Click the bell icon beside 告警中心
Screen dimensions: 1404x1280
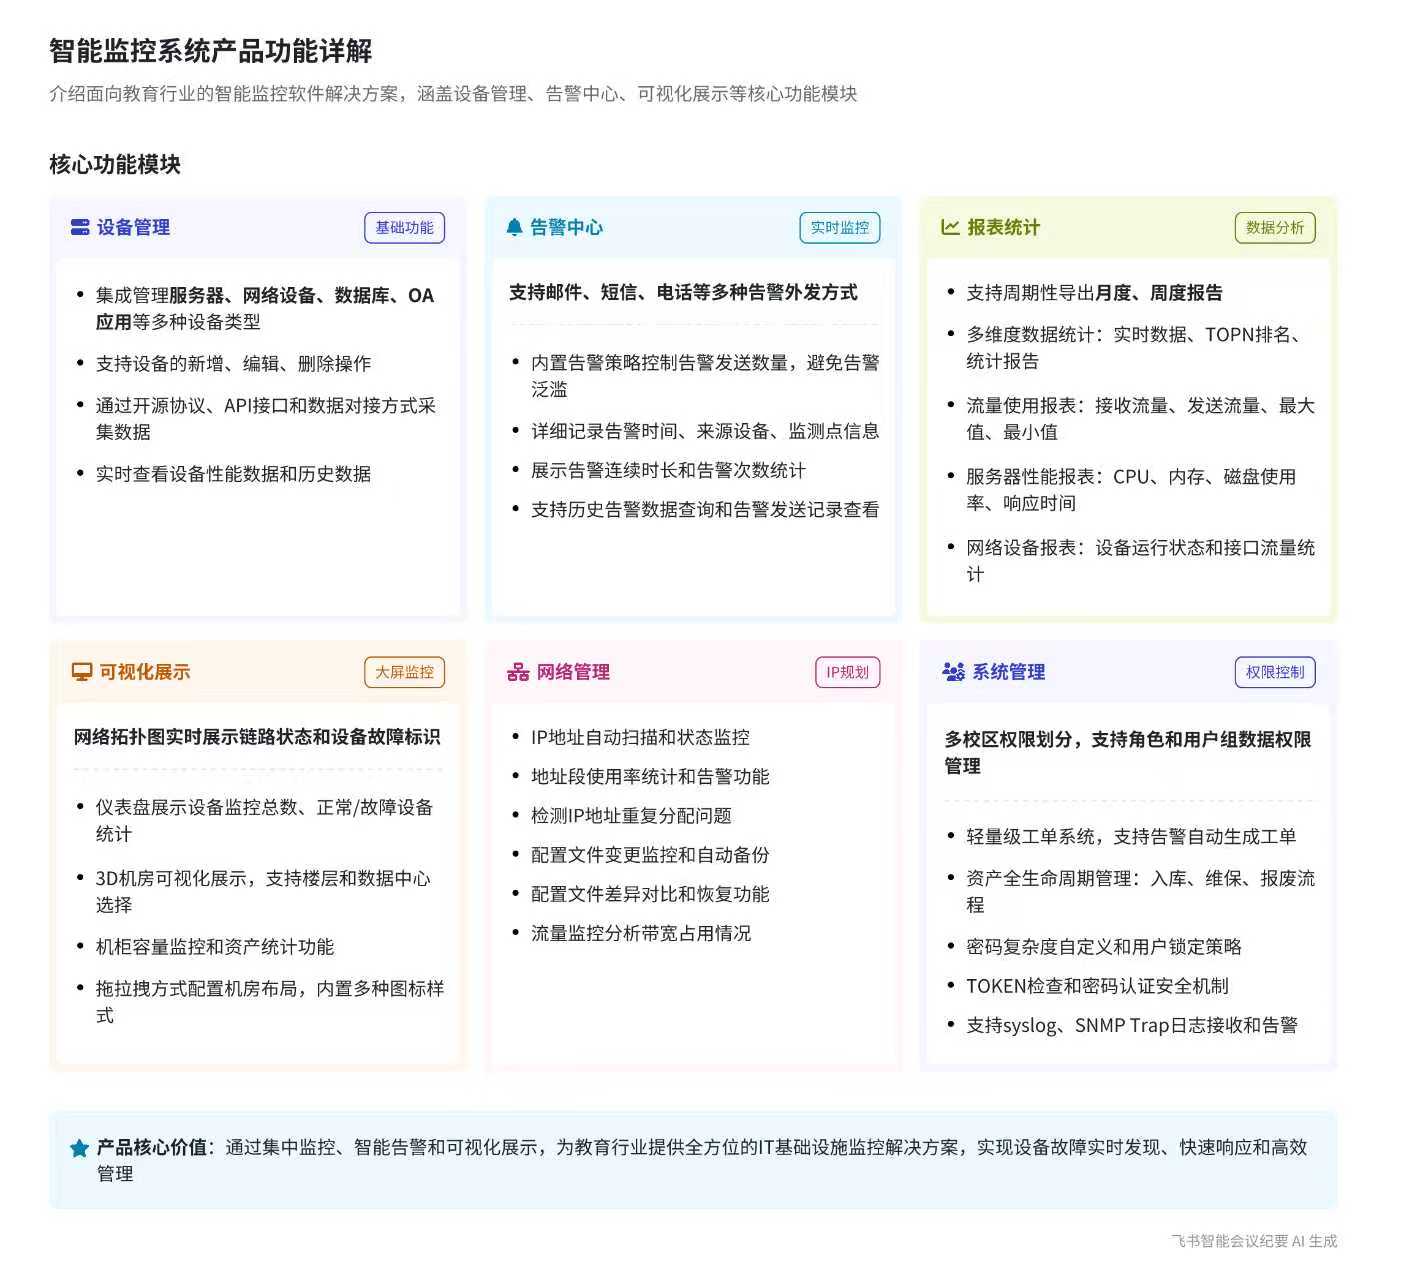(514, 228)
